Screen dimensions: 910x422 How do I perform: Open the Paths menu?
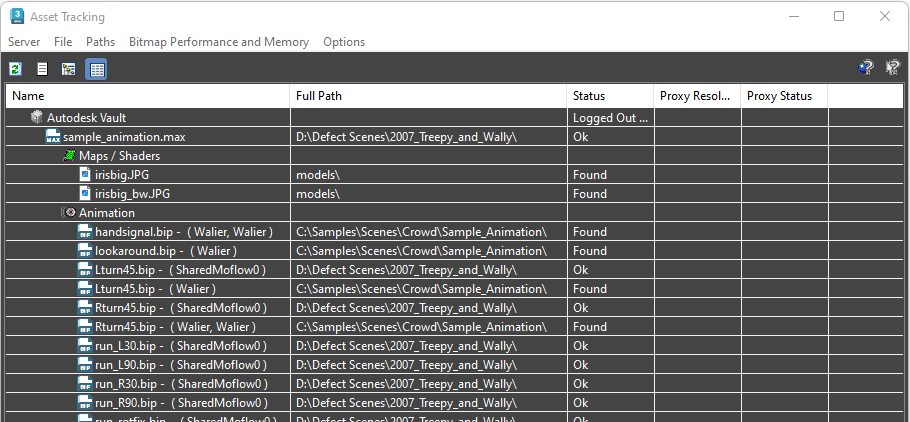(x=100, y=42)
